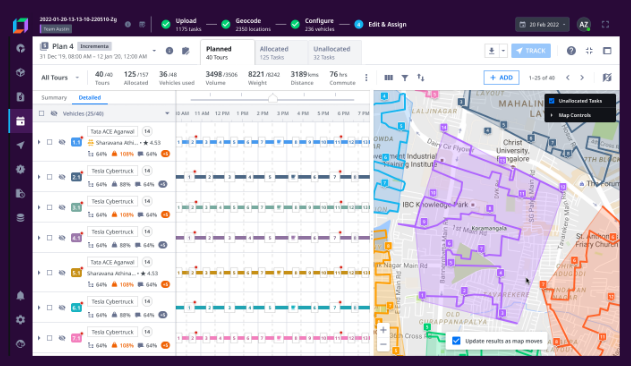Switch to the Unallocated tab
This screenshot has width=632, height=367.
click(335, 52)
